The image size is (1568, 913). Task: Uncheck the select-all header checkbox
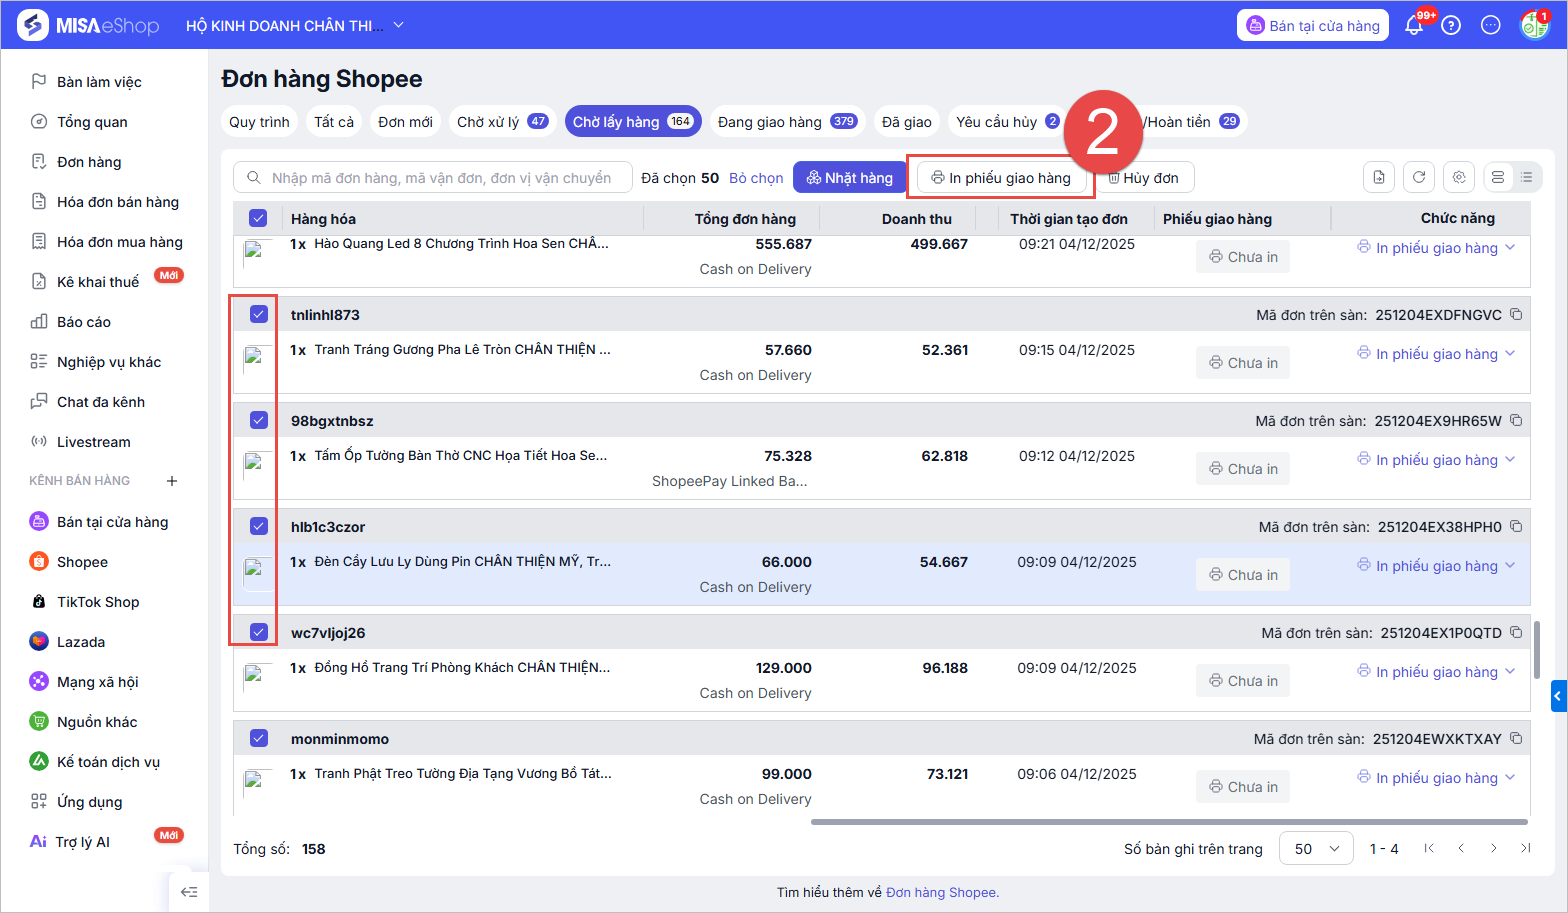(258, 218)
